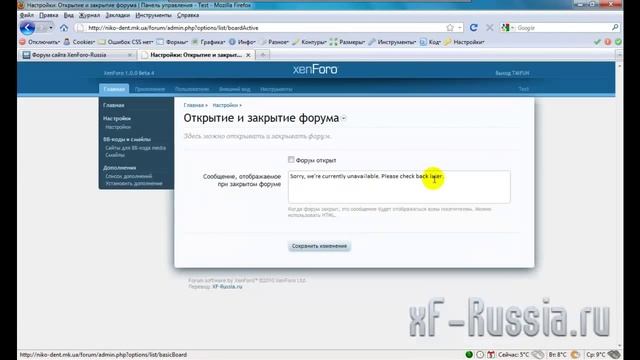This screenshot has height=360, width=640.
Task: Open the Файл menu
Action: tap(27, 15)
